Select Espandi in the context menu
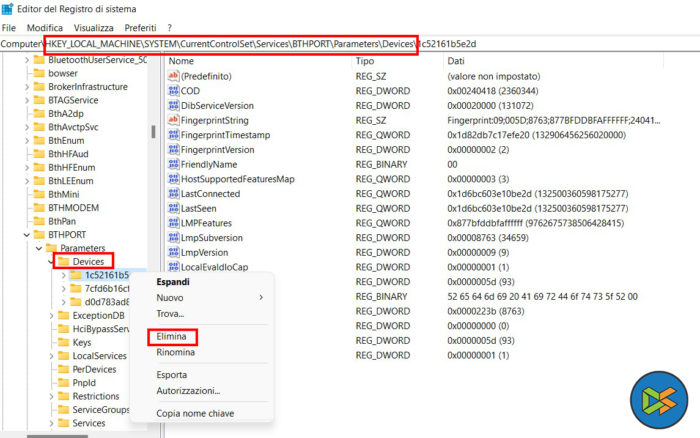Image resolution: width=700 pixels, height=438 pixels. point(173,282)
